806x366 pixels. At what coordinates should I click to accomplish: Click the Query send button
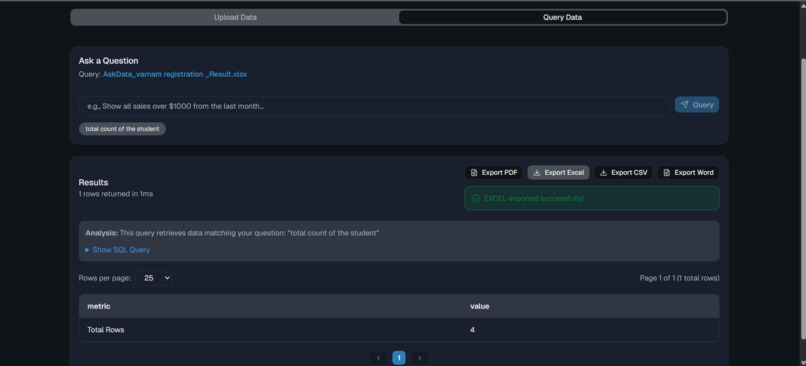697,104
